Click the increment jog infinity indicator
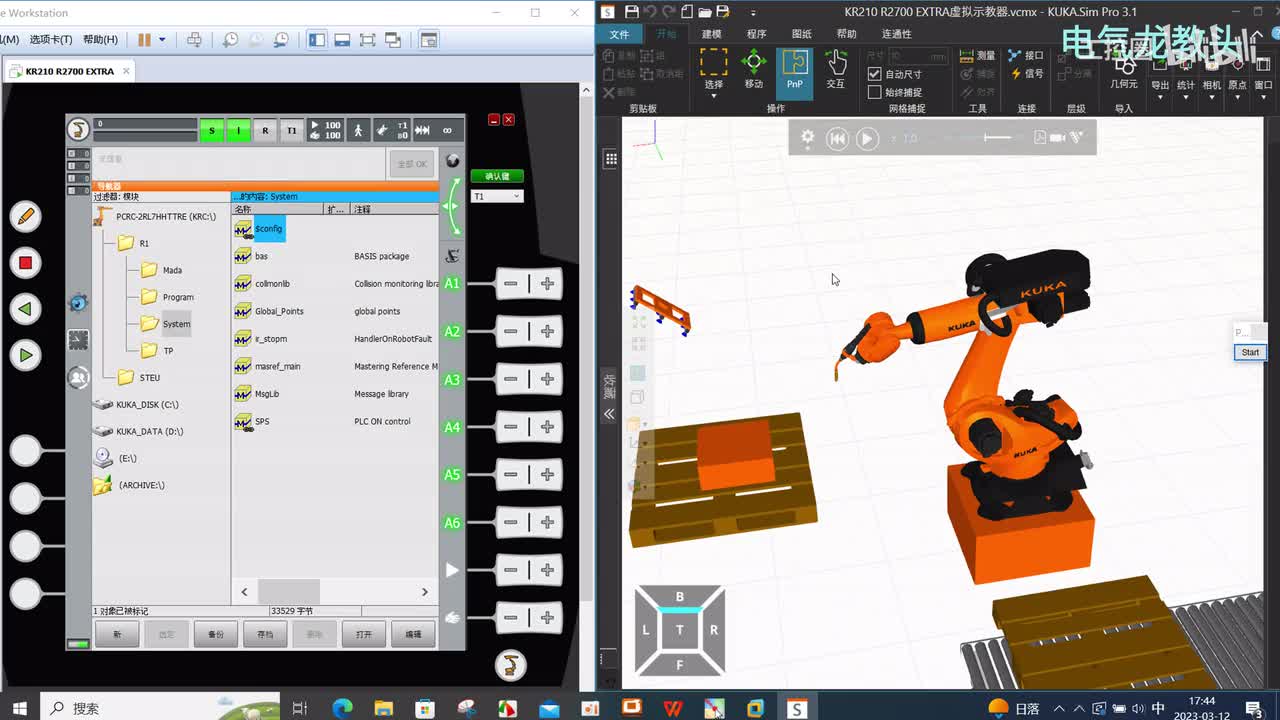The image size is (1280, 720). click(x=447, y=130)
